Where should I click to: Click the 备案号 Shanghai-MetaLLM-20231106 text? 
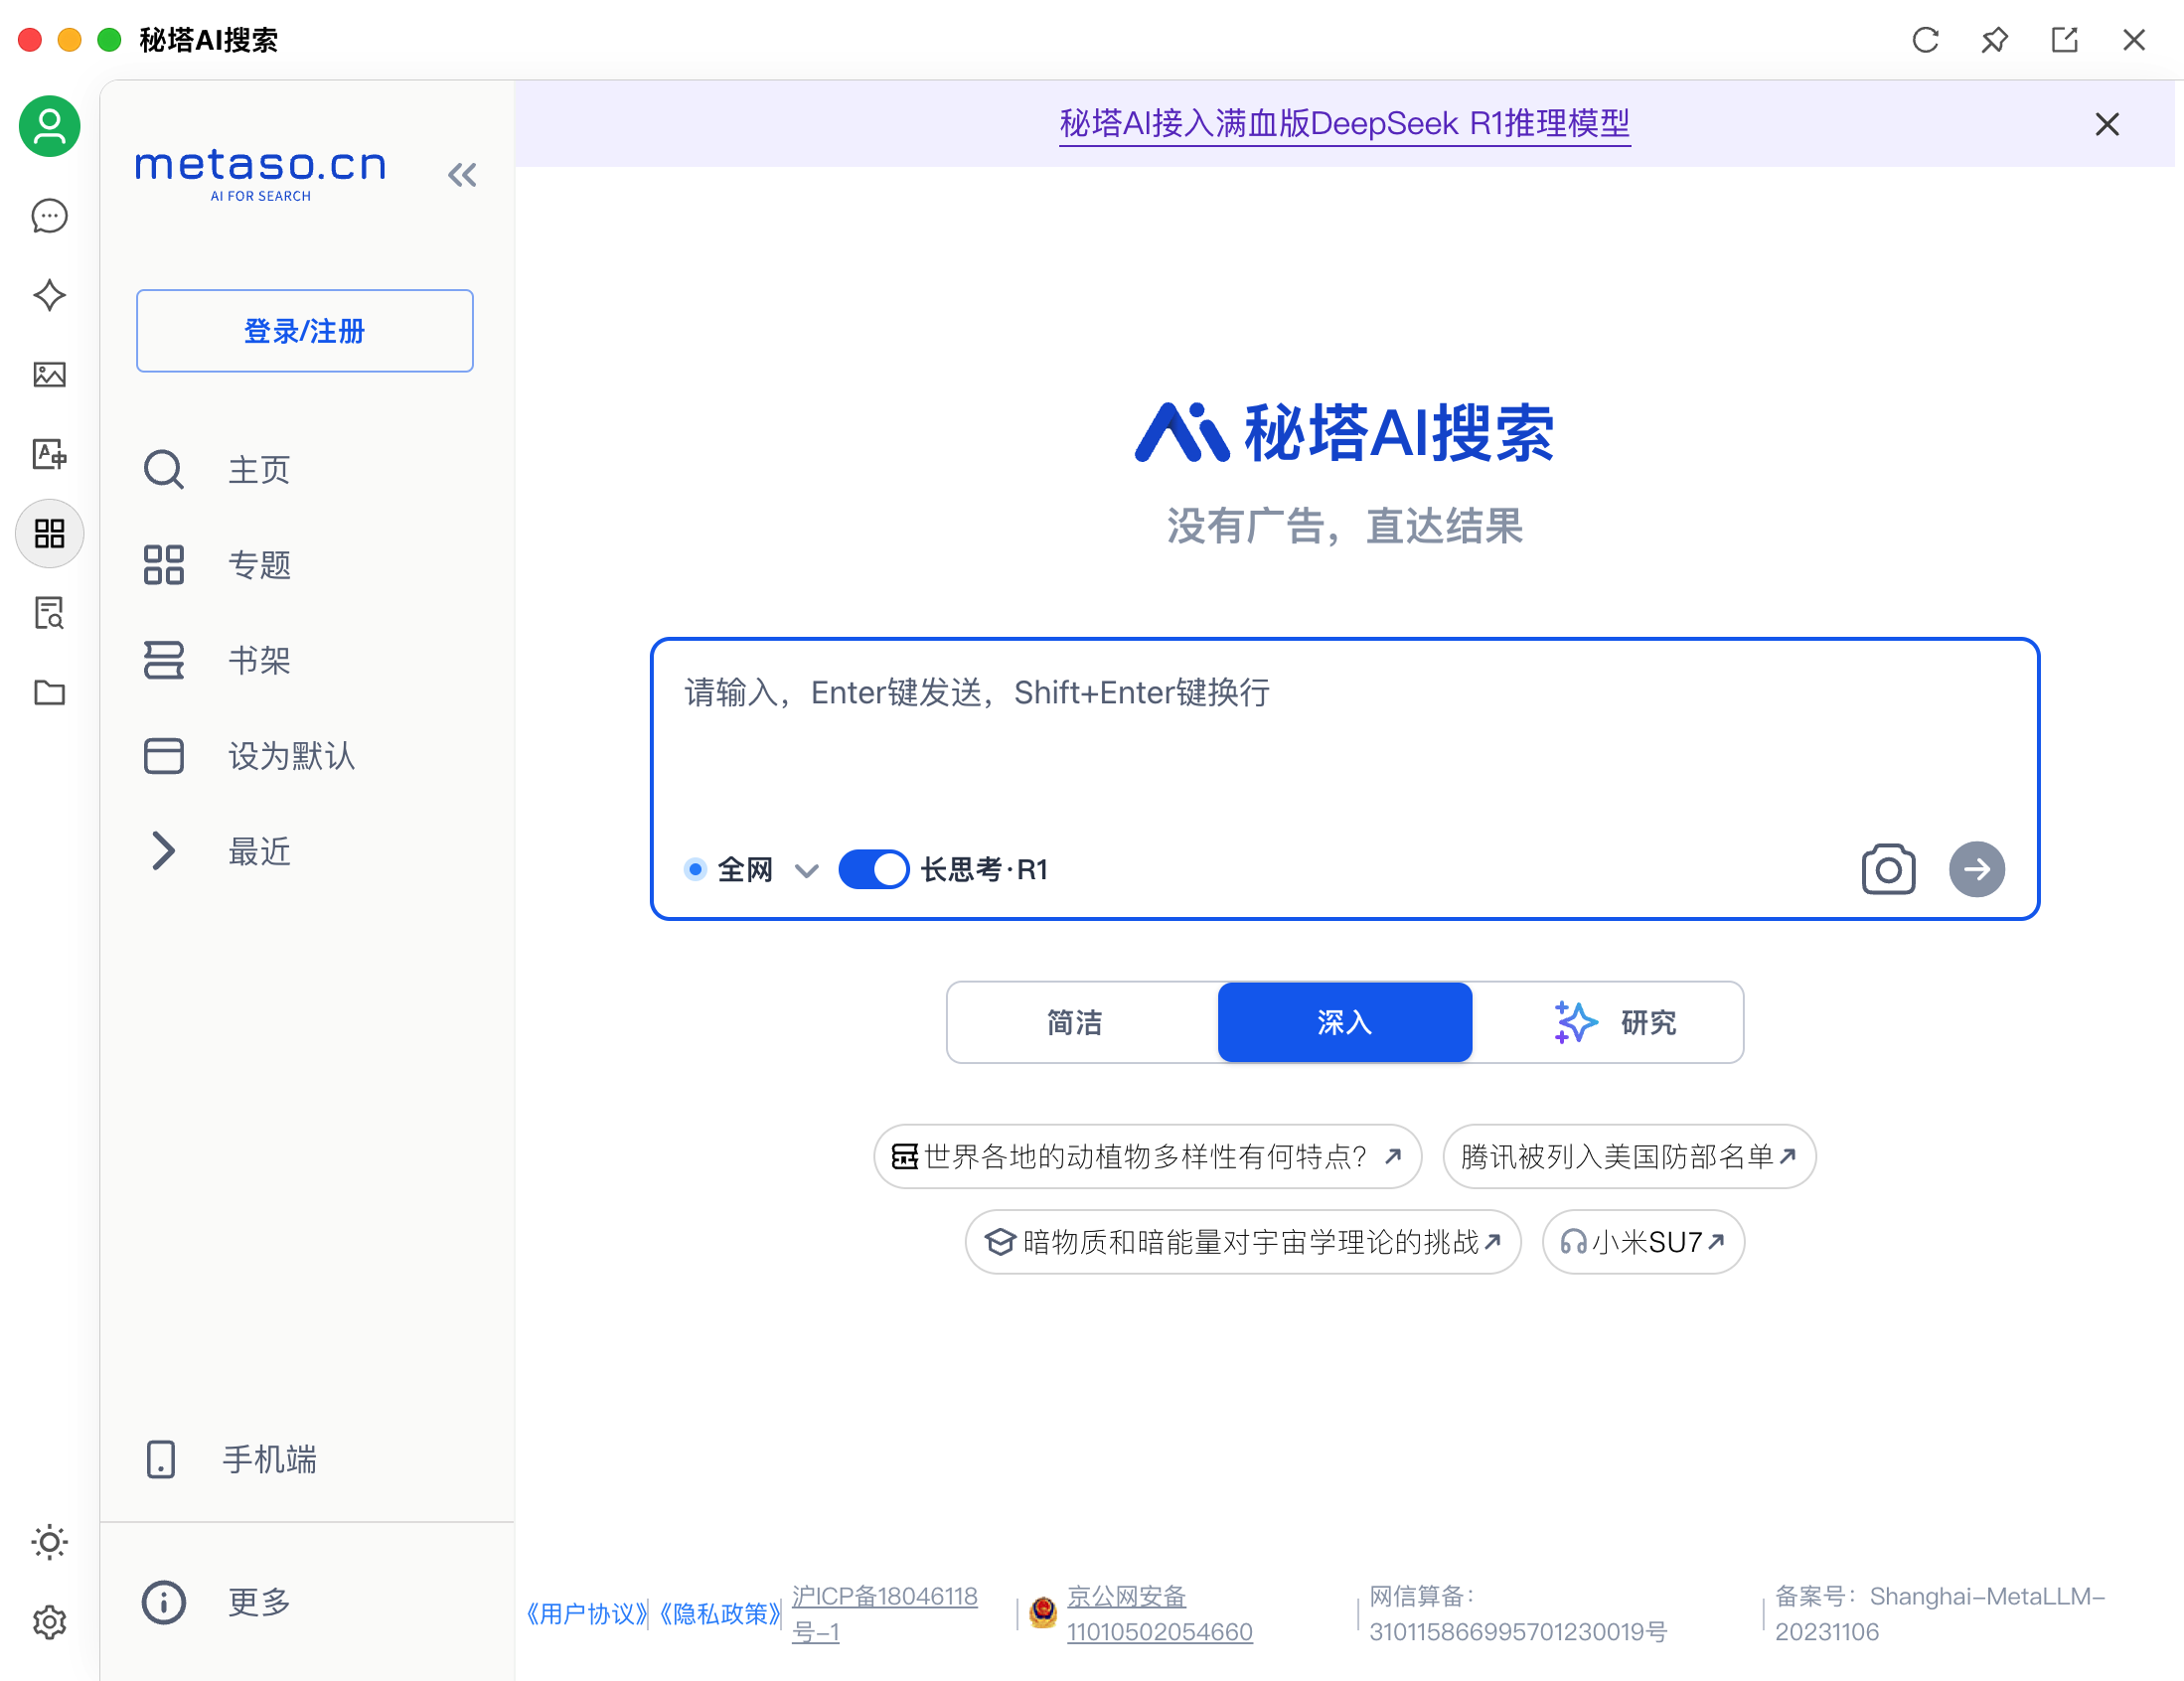click(1940, 1613)
